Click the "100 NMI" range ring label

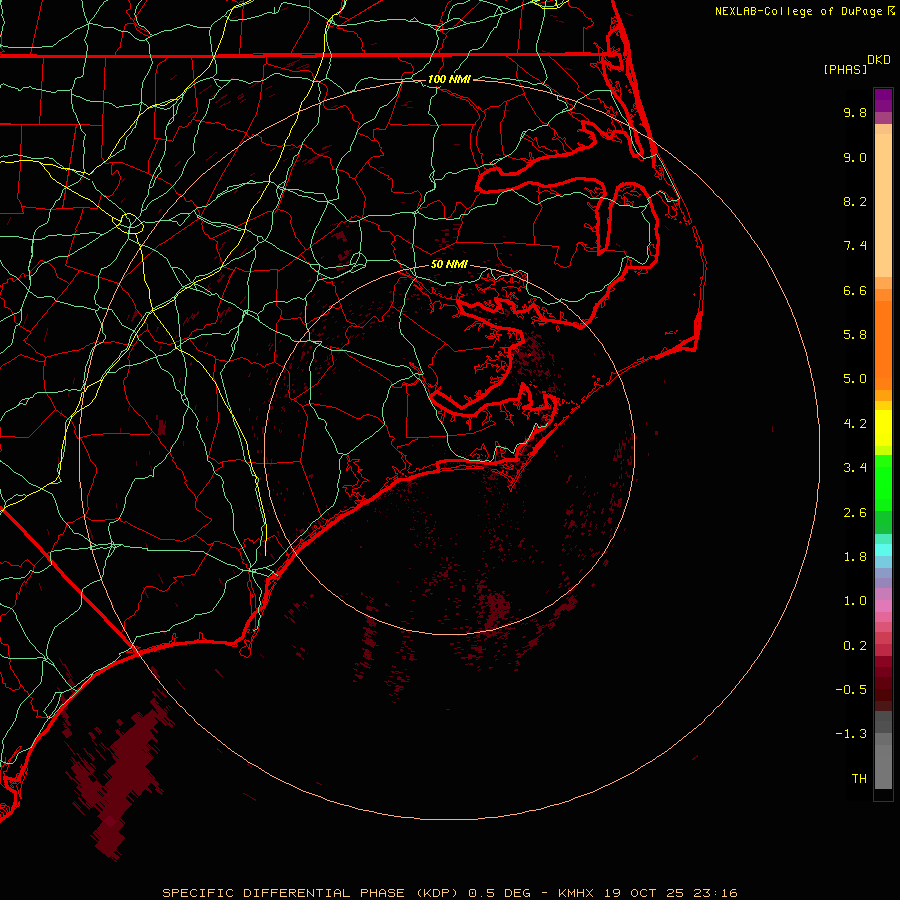pyautogui.click(x=449, y=79)
